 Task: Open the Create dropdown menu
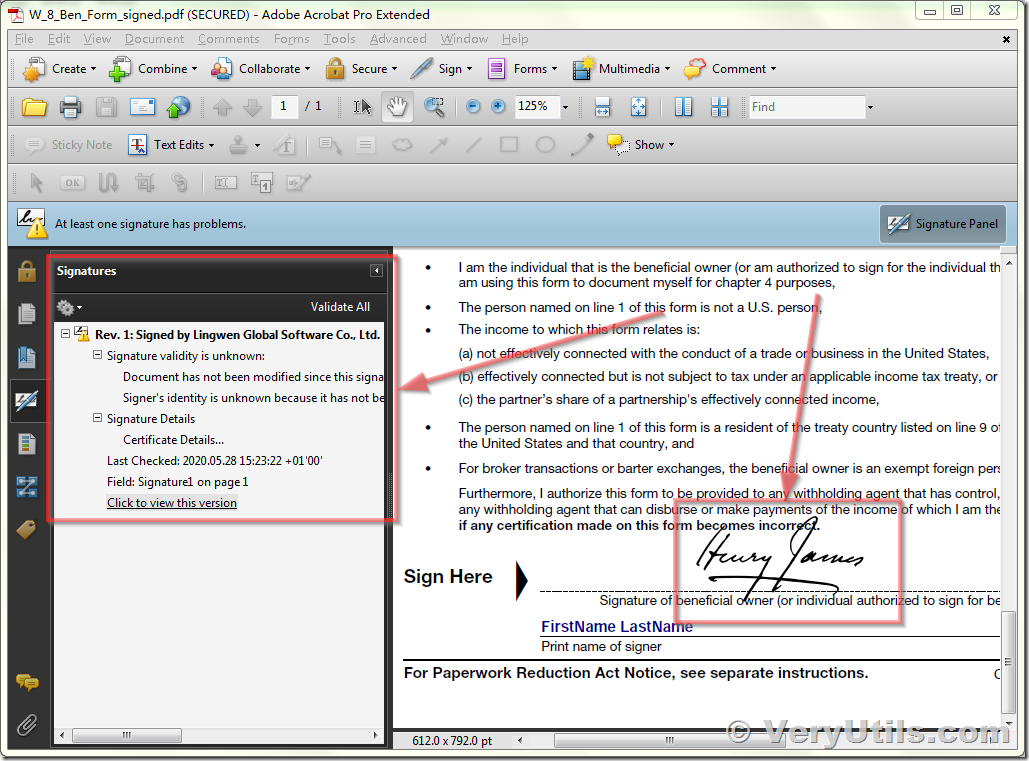(59, 69)
